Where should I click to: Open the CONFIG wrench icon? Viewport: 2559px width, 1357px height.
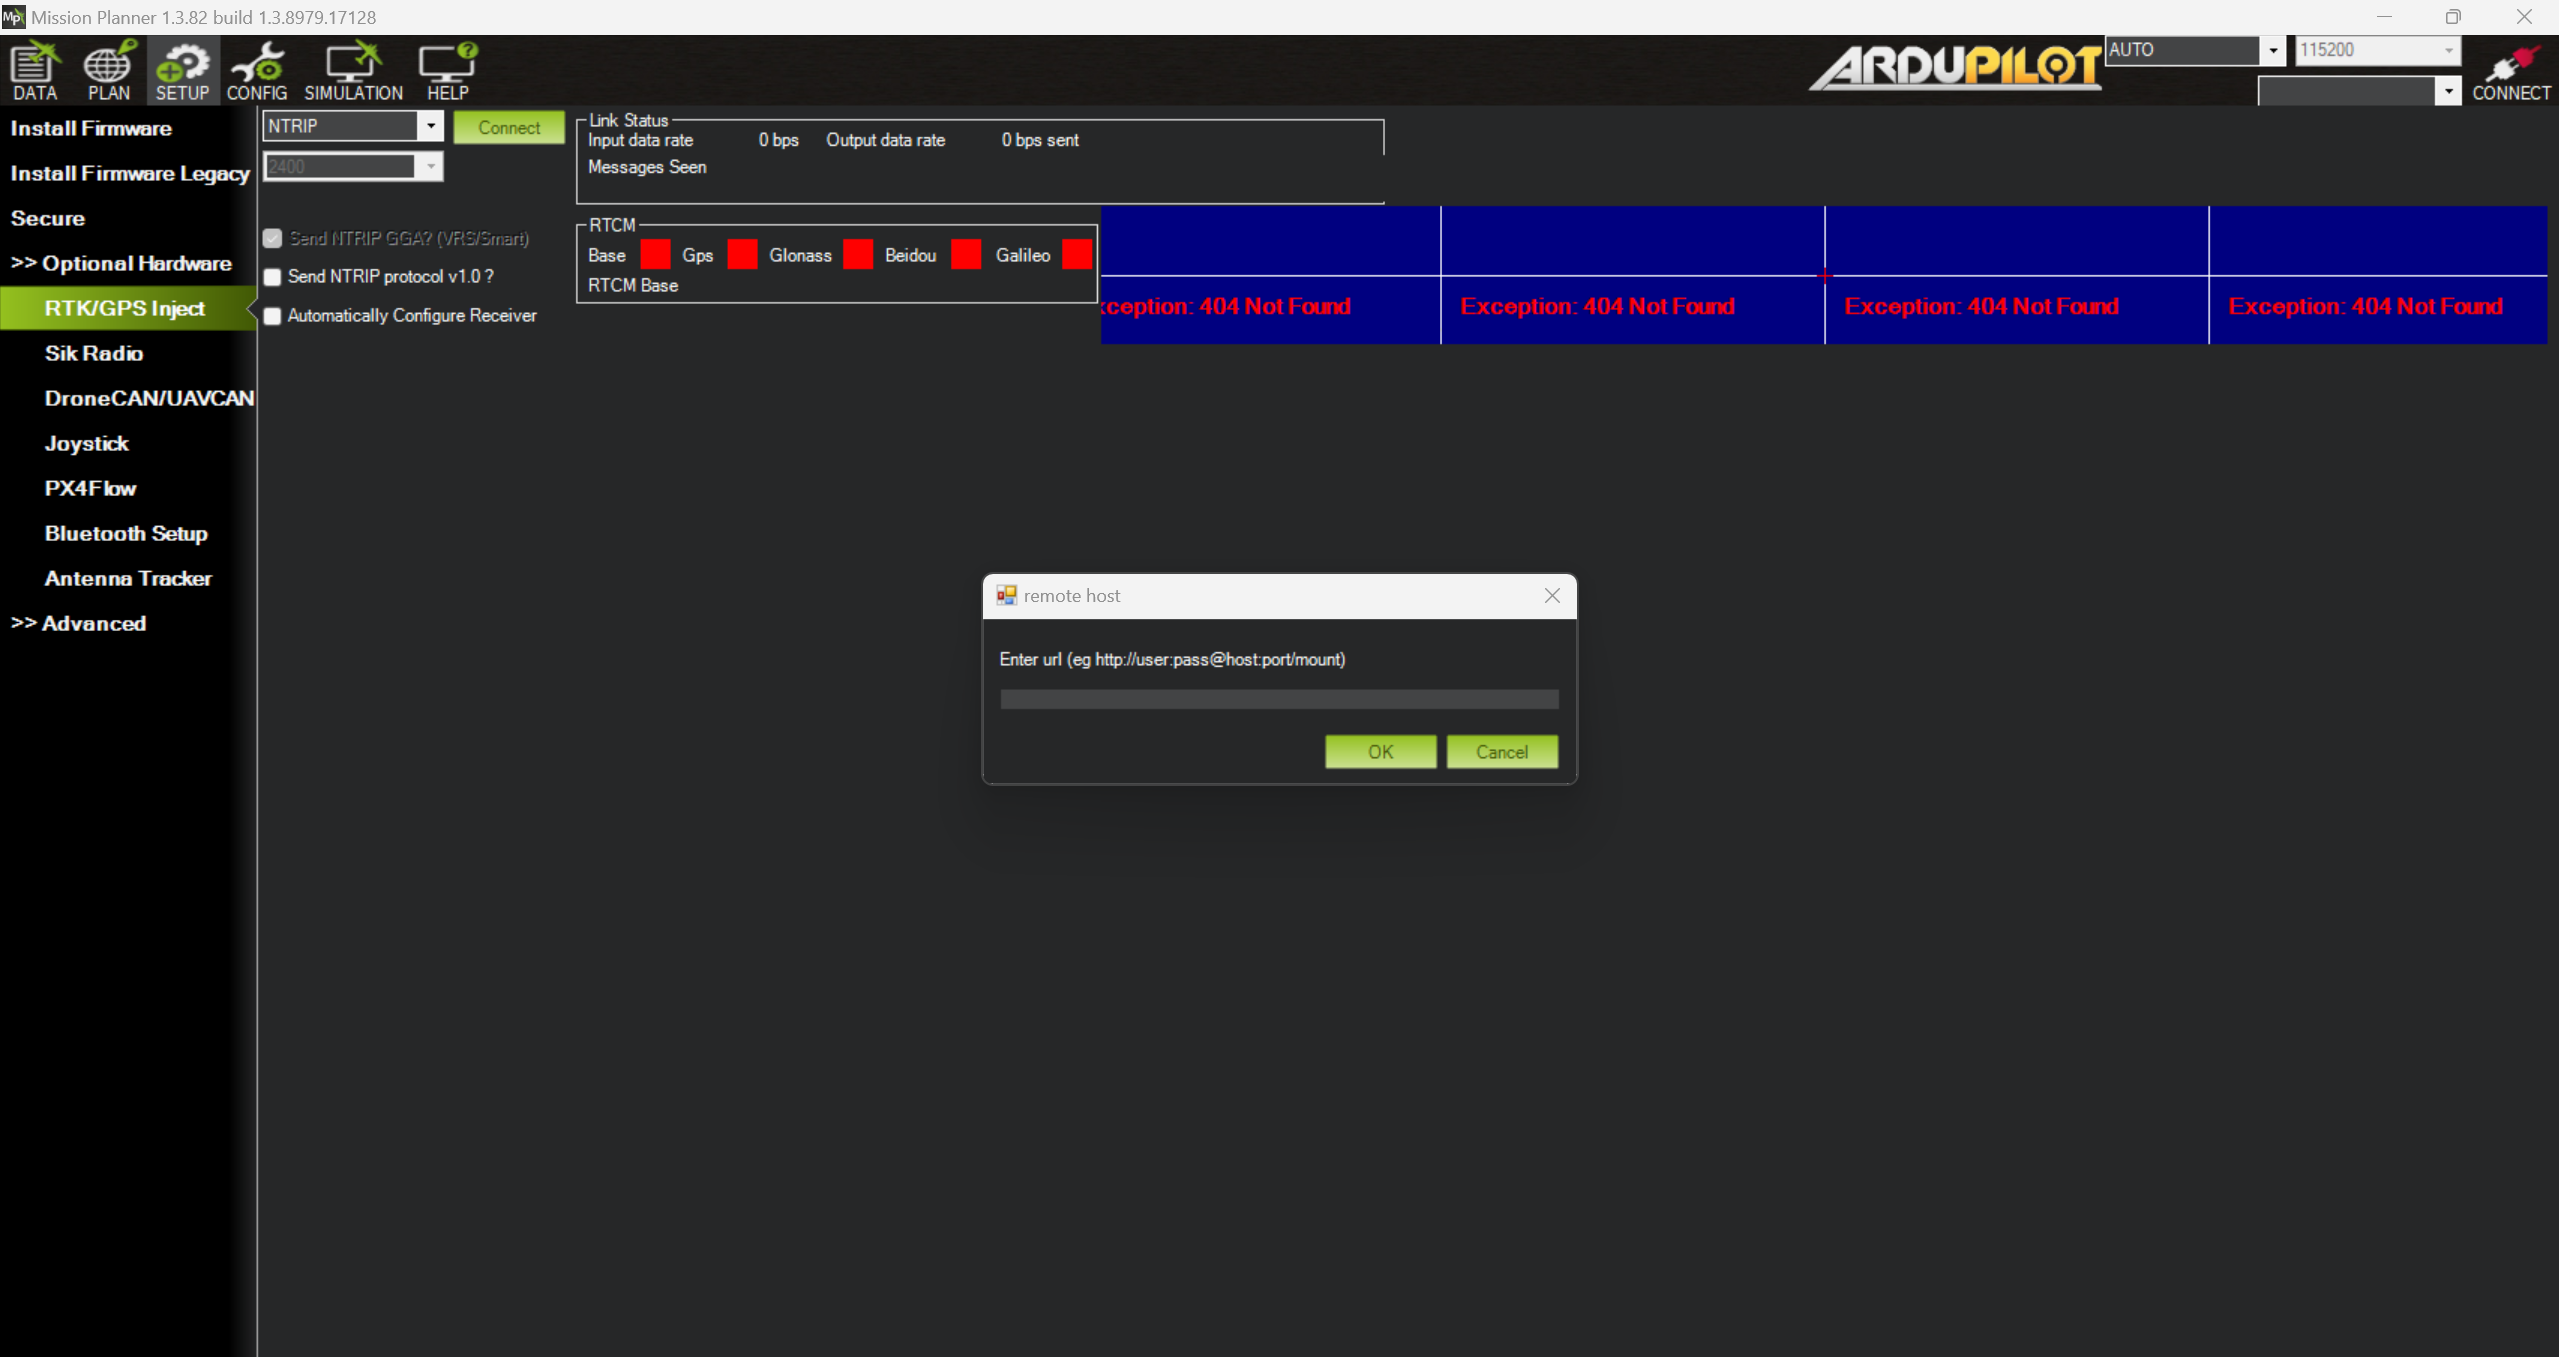(x=257, y=70)
